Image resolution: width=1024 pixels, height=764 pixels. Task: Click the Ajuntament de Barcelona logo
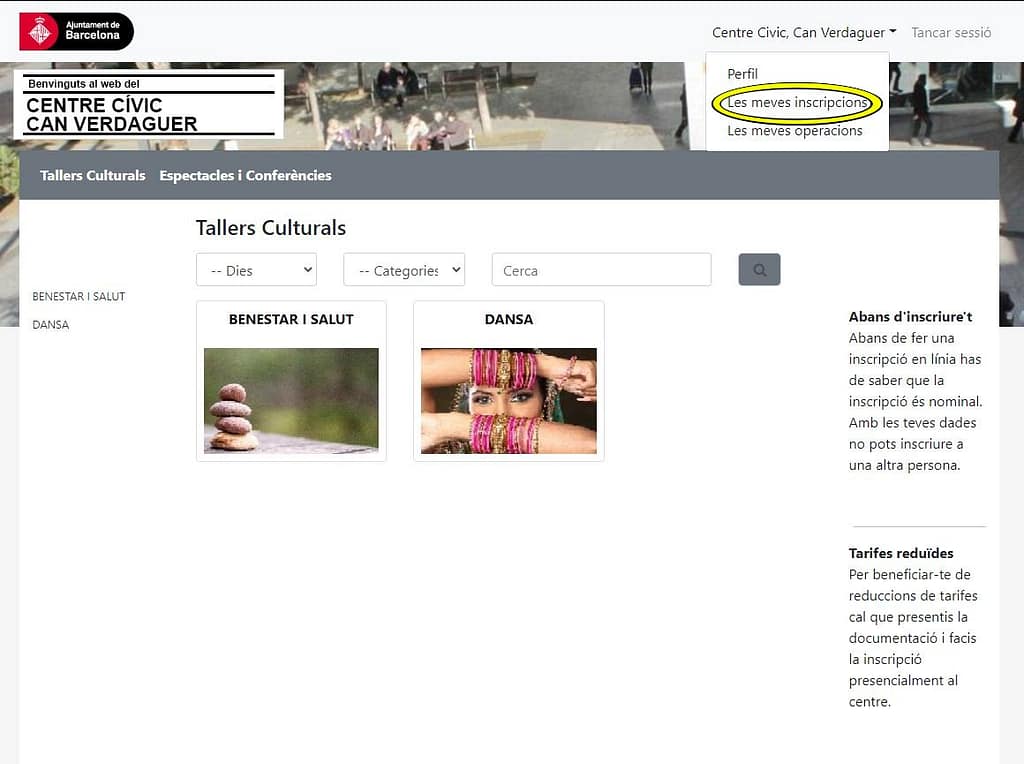76,32
